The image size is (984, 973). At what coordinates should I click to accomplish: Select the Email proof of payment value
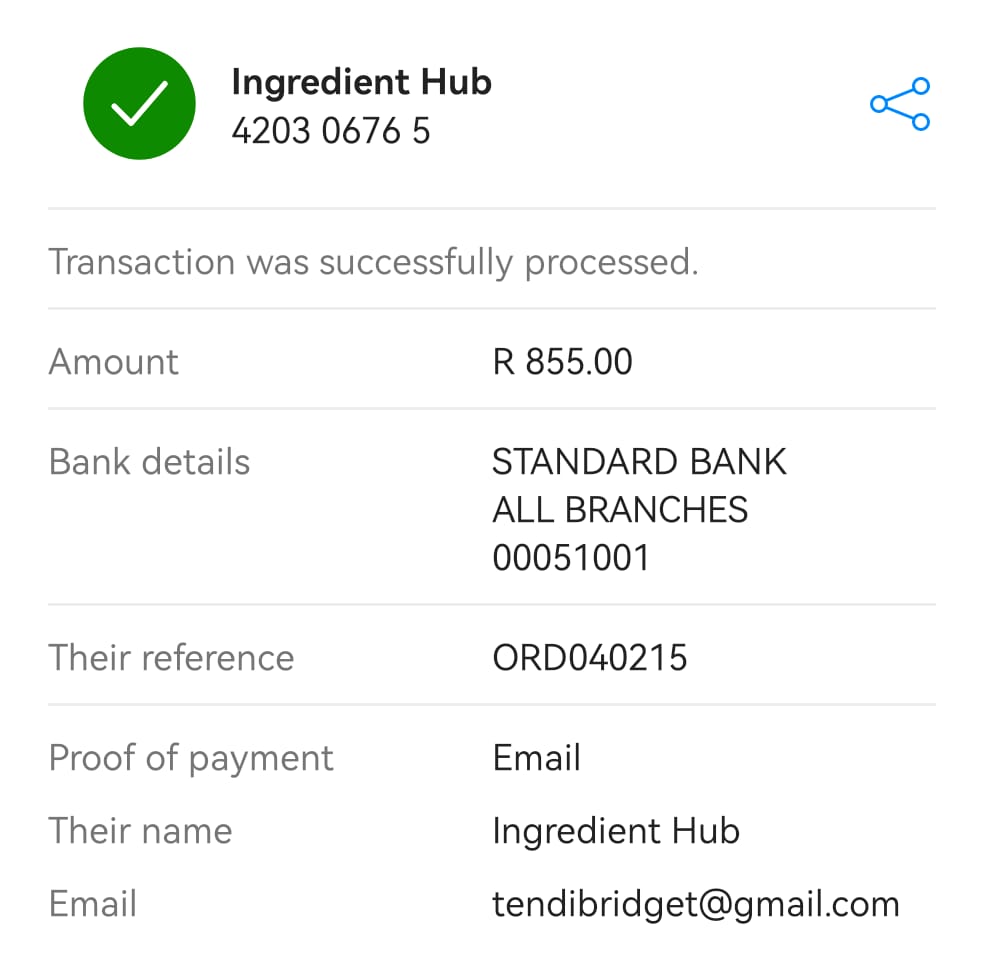[537, 758]
